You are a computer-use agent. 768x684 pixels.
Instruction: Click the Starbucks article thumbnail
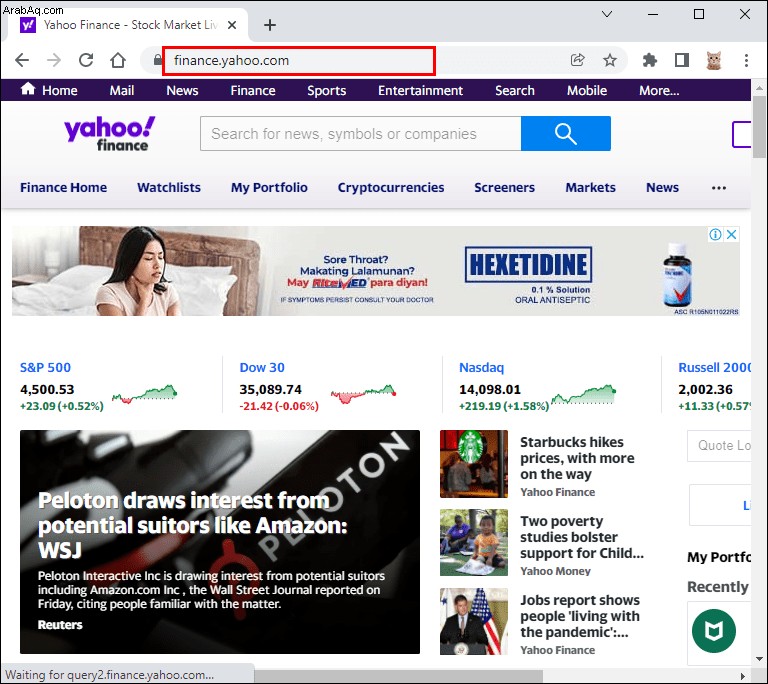click(474, 464)
